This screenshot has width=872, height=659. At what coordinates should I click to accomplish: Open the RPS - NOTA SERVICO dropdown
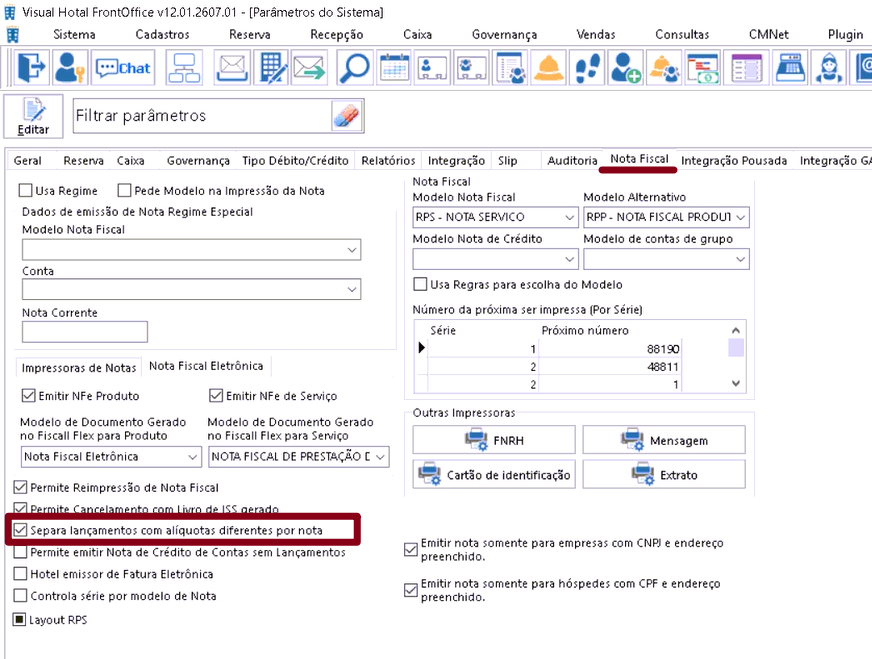click(569, 217)
